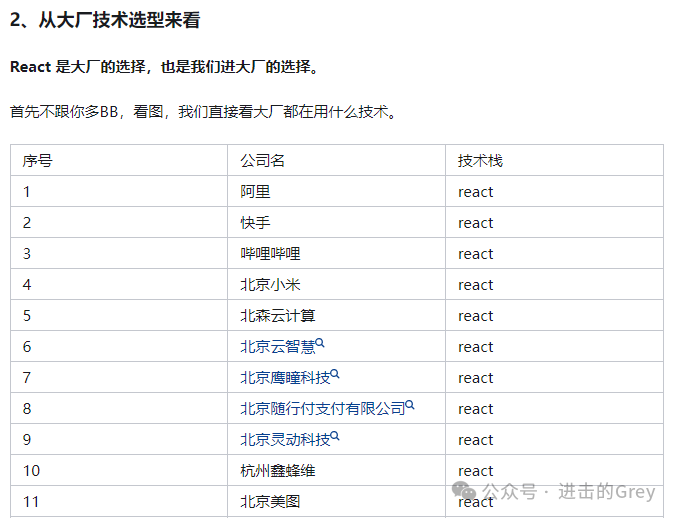
Task: Click serial number 6 in the 北京云智慧 row
Action: click(27, 347)
